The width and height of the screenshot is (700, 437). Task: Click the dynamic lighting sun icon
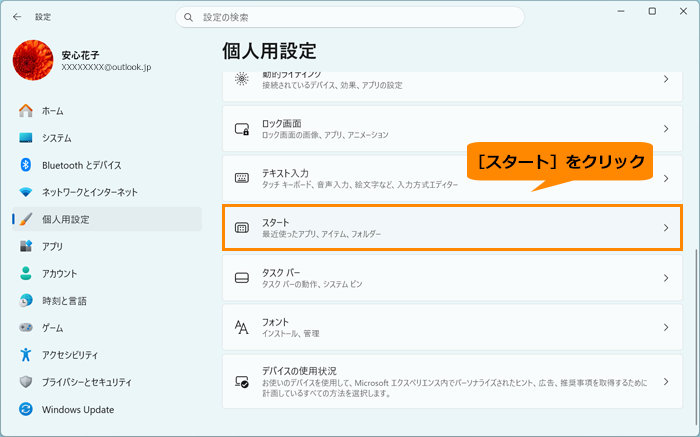coord(242,79)
